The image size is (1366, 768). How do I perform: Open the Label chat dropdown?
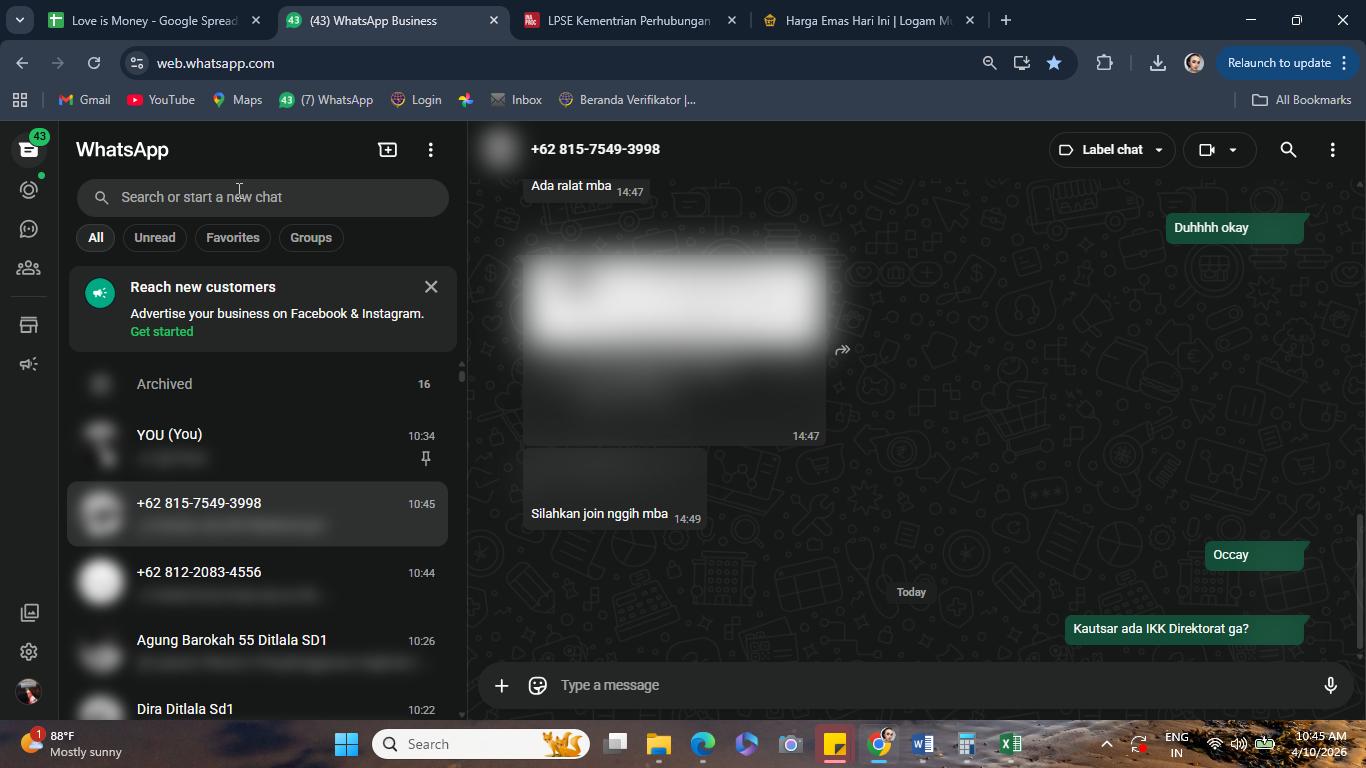[x=1111, y=150]
